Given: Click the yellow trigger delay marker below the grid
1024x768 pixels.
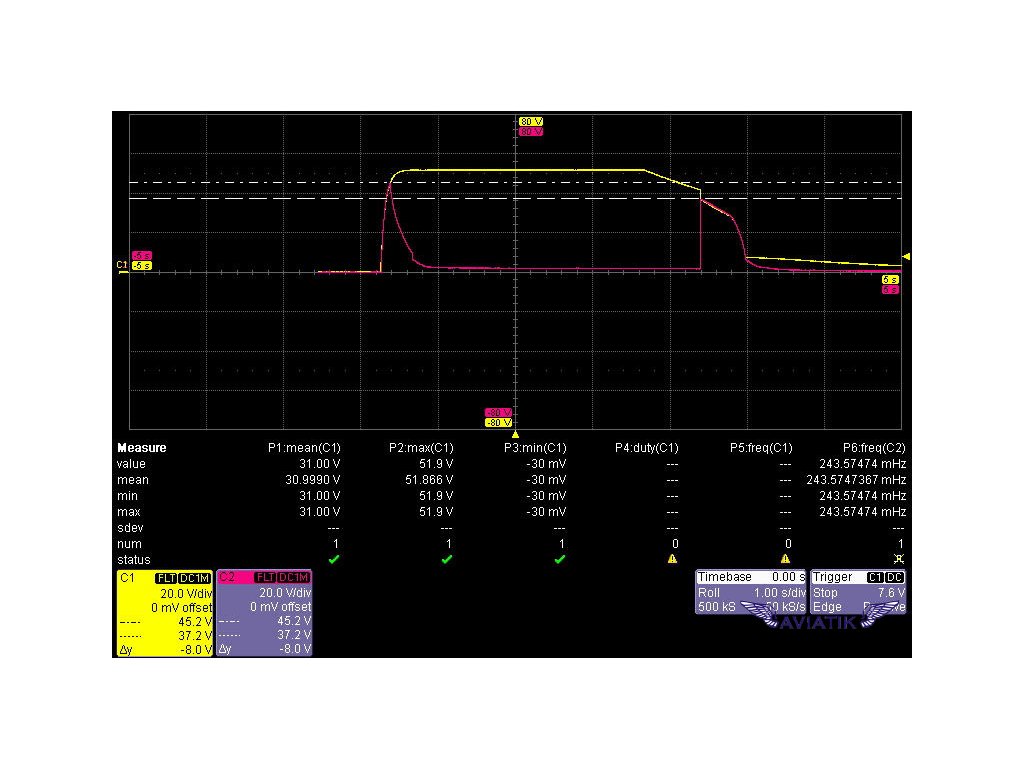Looking at the screenshot, I should pyautogui.click(x=515, y=434).
